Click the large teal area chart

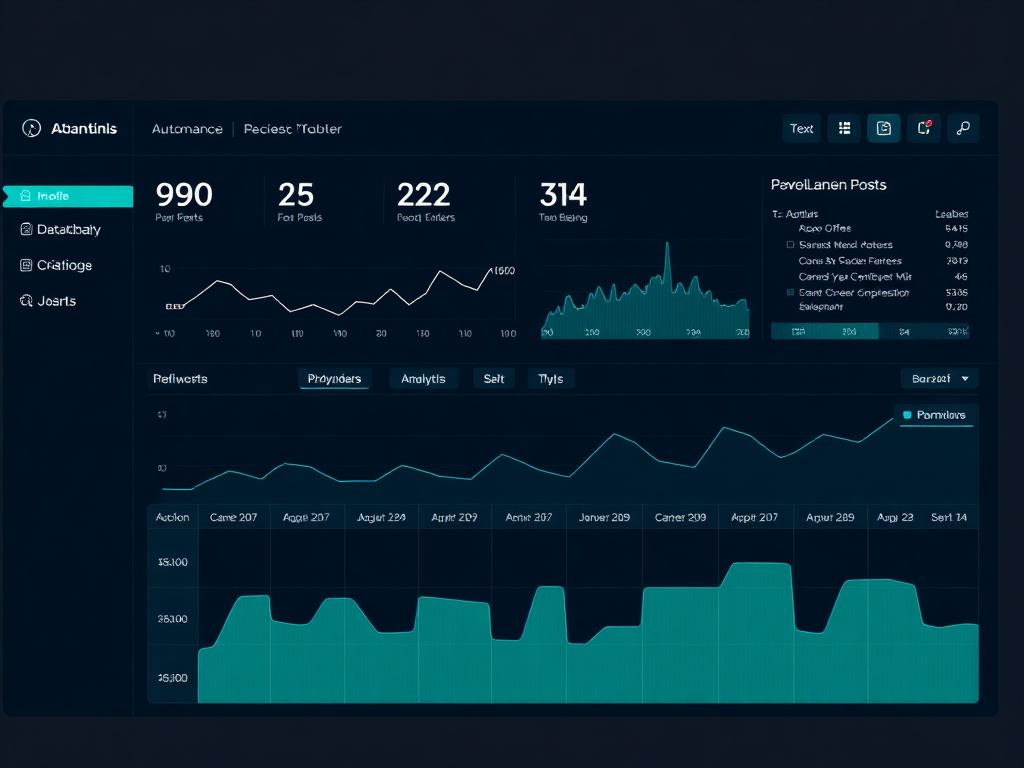point(588,632)
